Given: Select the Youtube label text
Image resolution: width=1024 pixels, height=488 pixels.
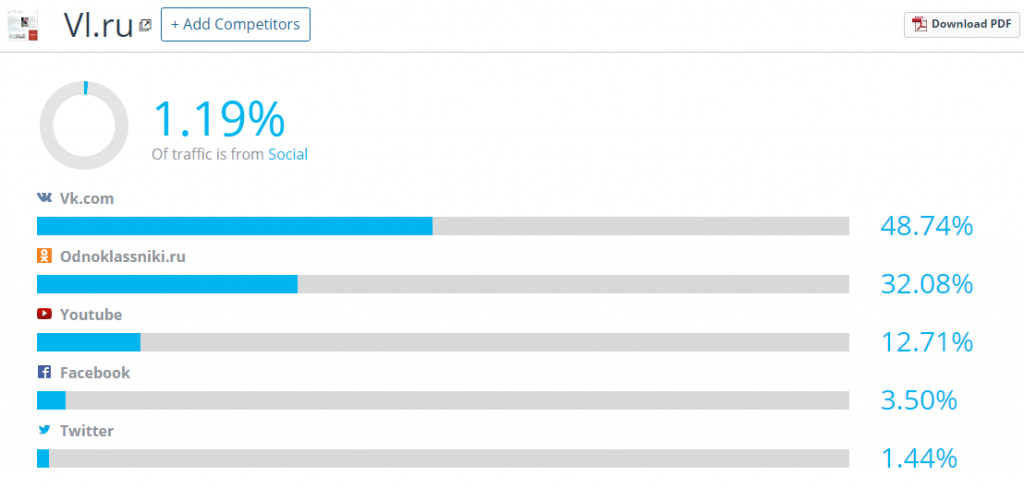Looking at the screenshot, I should [91, 315].
